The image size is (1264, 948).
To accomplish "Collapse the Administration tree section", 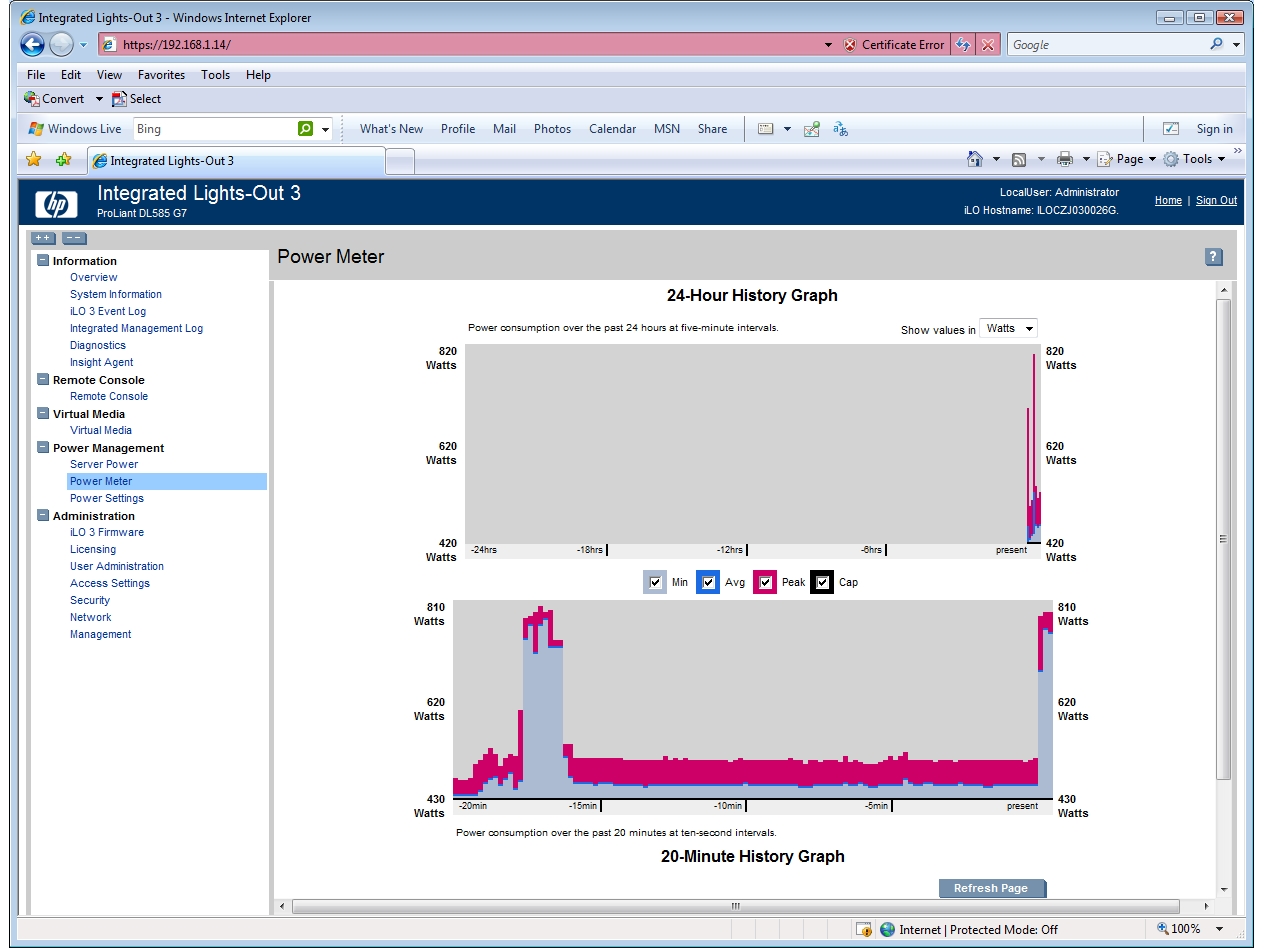I will click(x=43, y=516).
